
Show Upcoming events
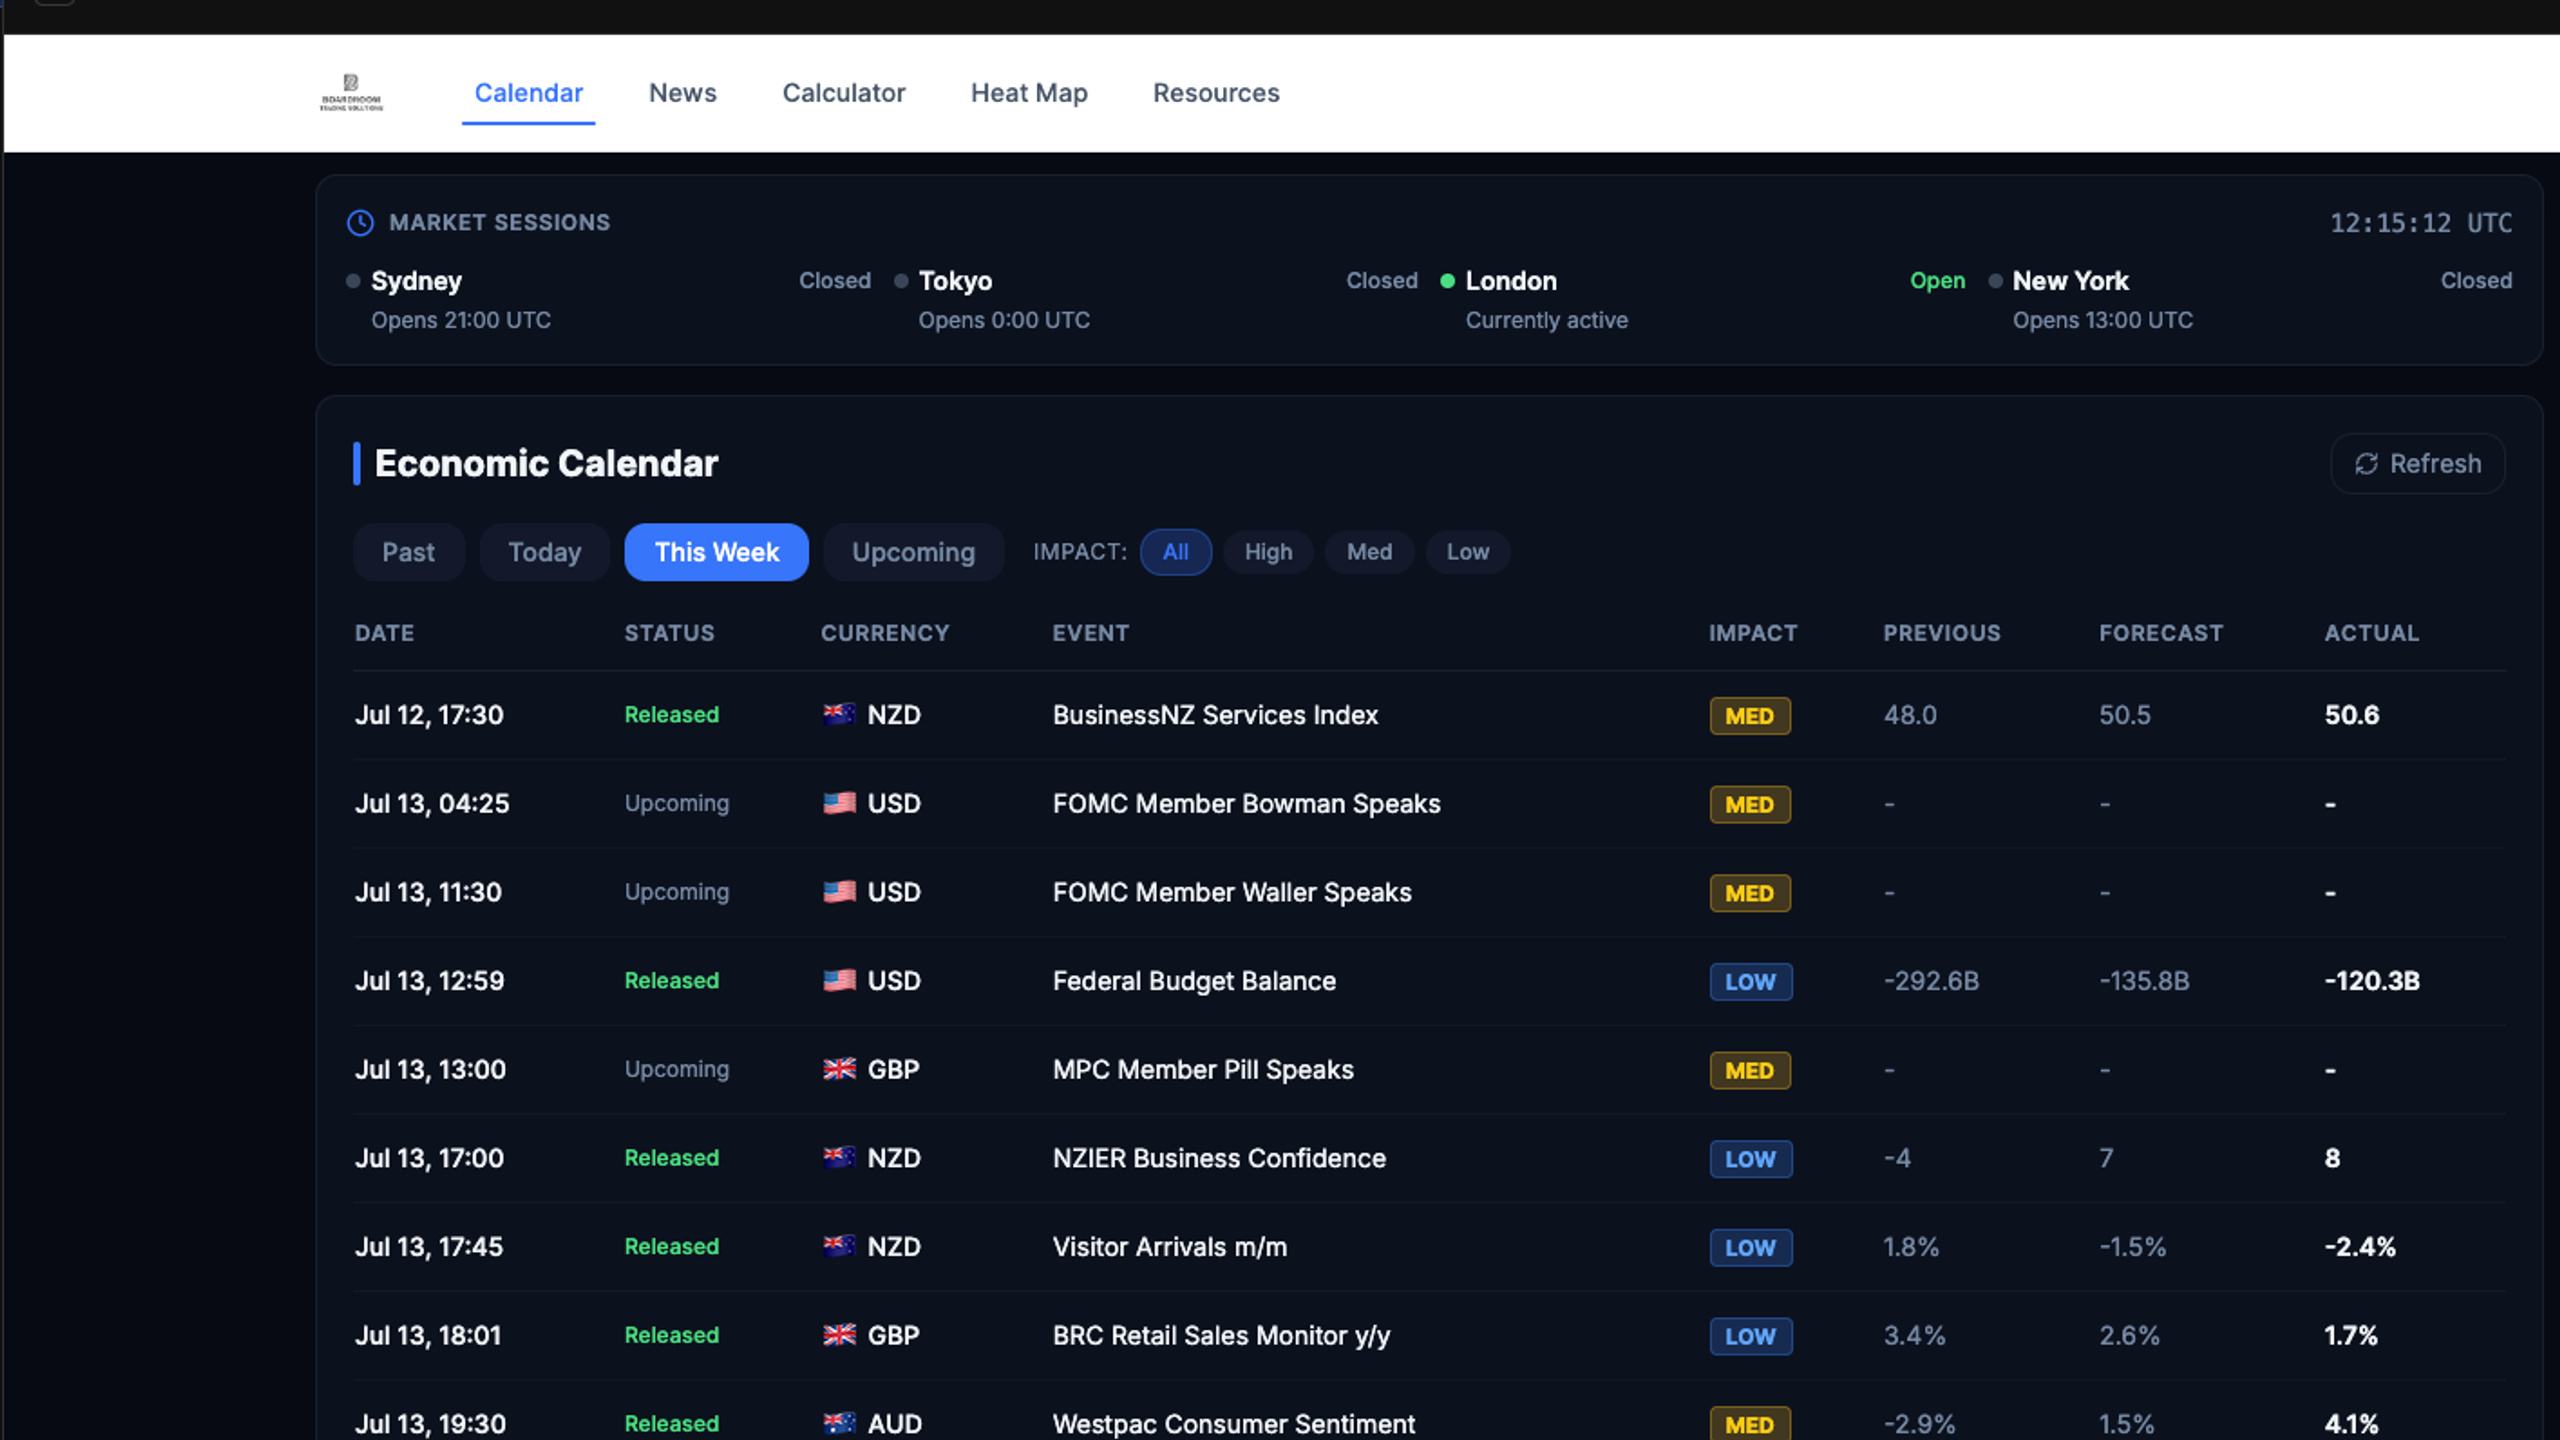point(913,552)
